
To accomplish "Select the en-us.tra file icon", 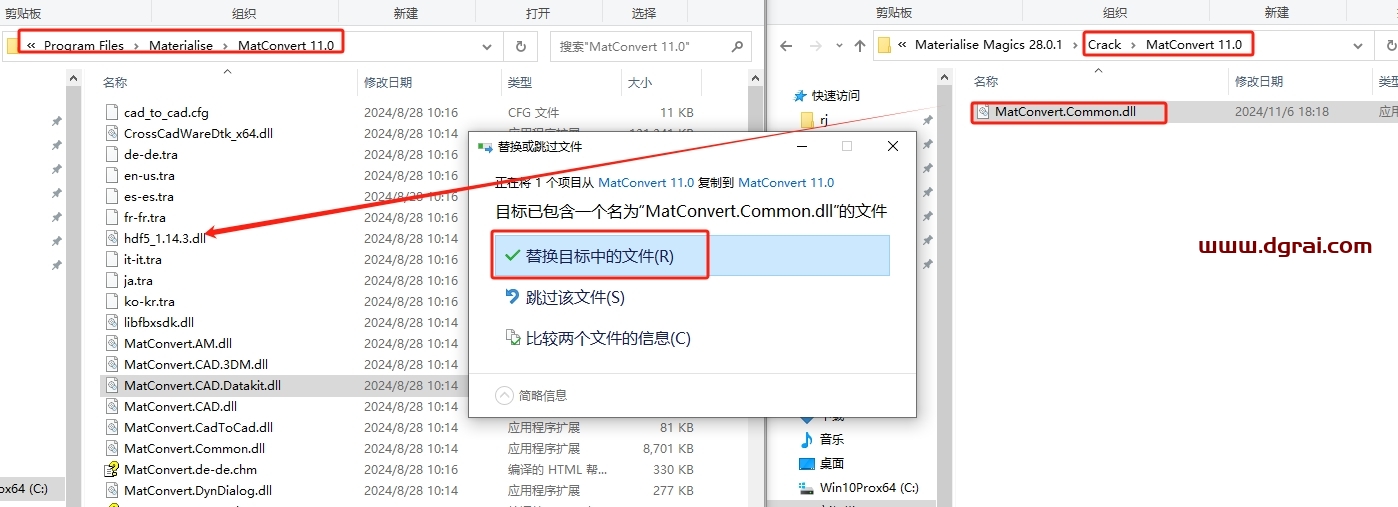I will [x=112, y=175].
